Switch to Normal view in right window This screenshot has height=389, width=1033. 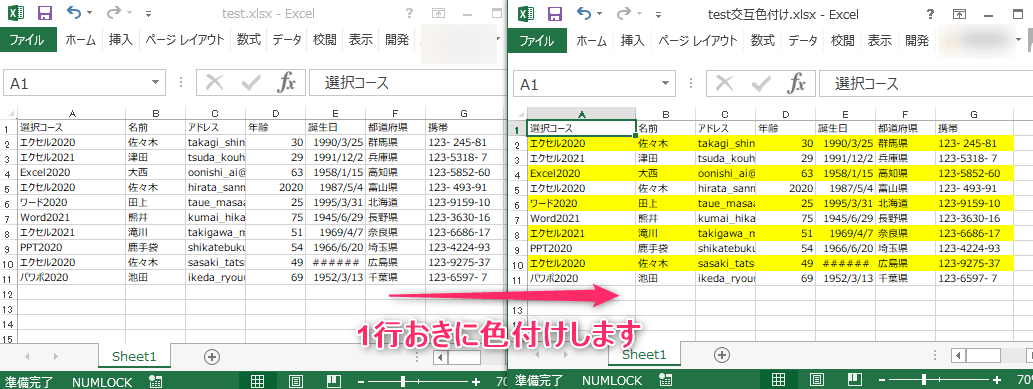coord(779,380)
